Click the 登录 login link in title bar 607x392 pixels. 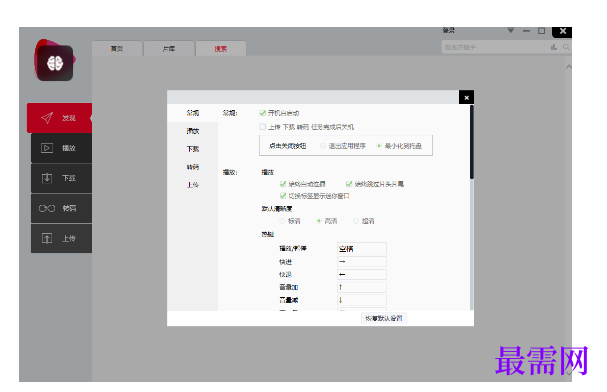tap(449, 30)
